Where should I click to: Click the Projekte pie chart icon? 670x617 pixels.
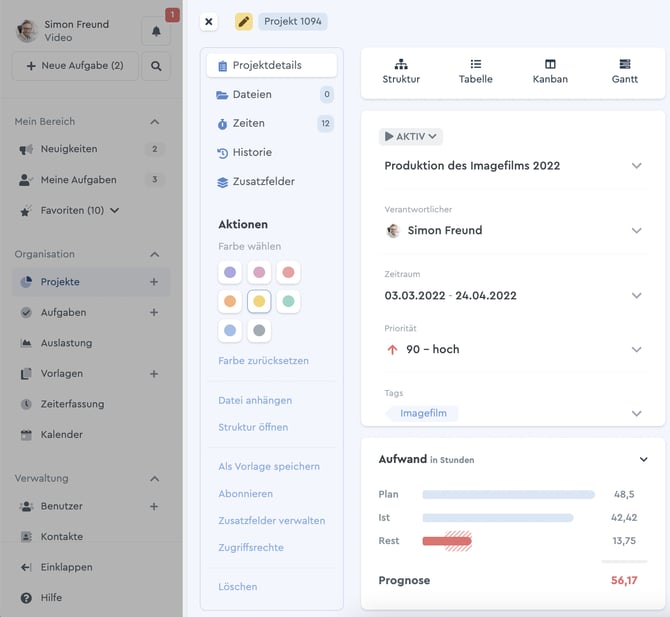point(26,282)
